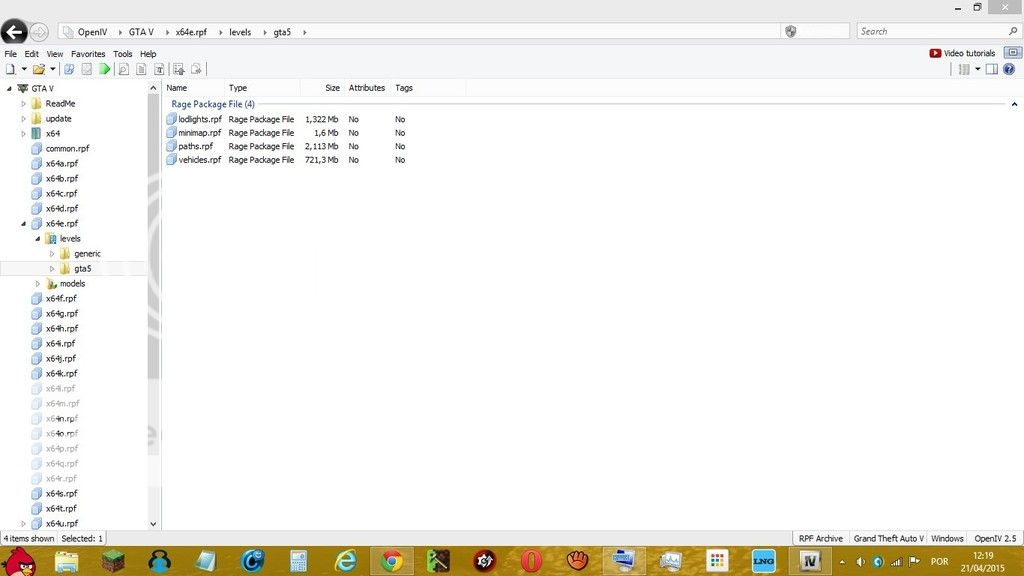This screenshot has width=1024, height=576.
Task: Open the view mode dropdown arrow
Action: coord(977,69)
